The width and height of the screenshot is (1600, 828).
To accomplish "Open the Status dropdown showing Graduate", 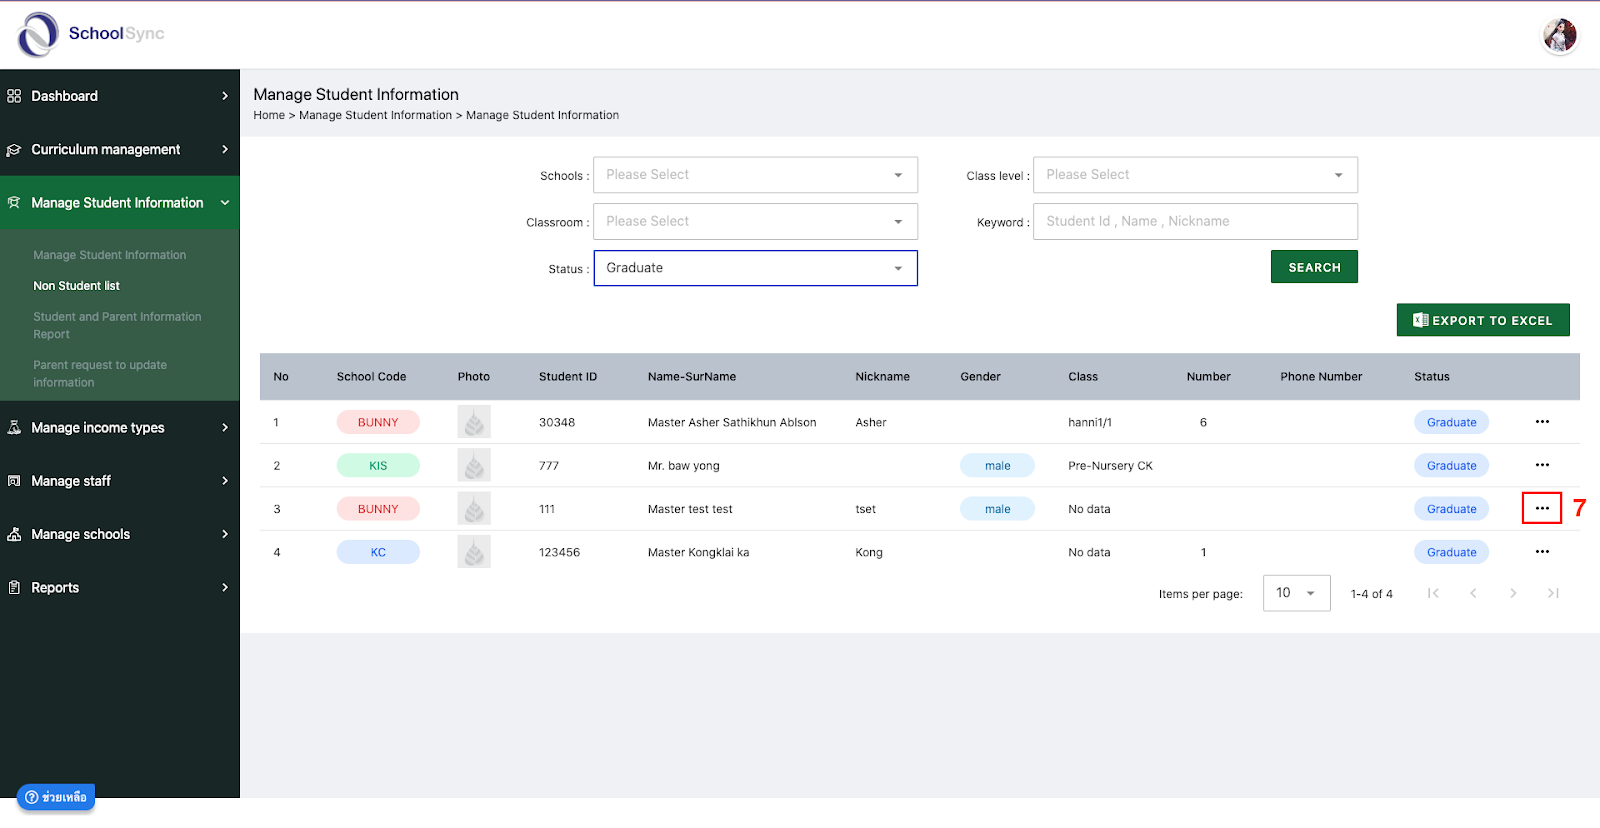I will click(755, 268).
